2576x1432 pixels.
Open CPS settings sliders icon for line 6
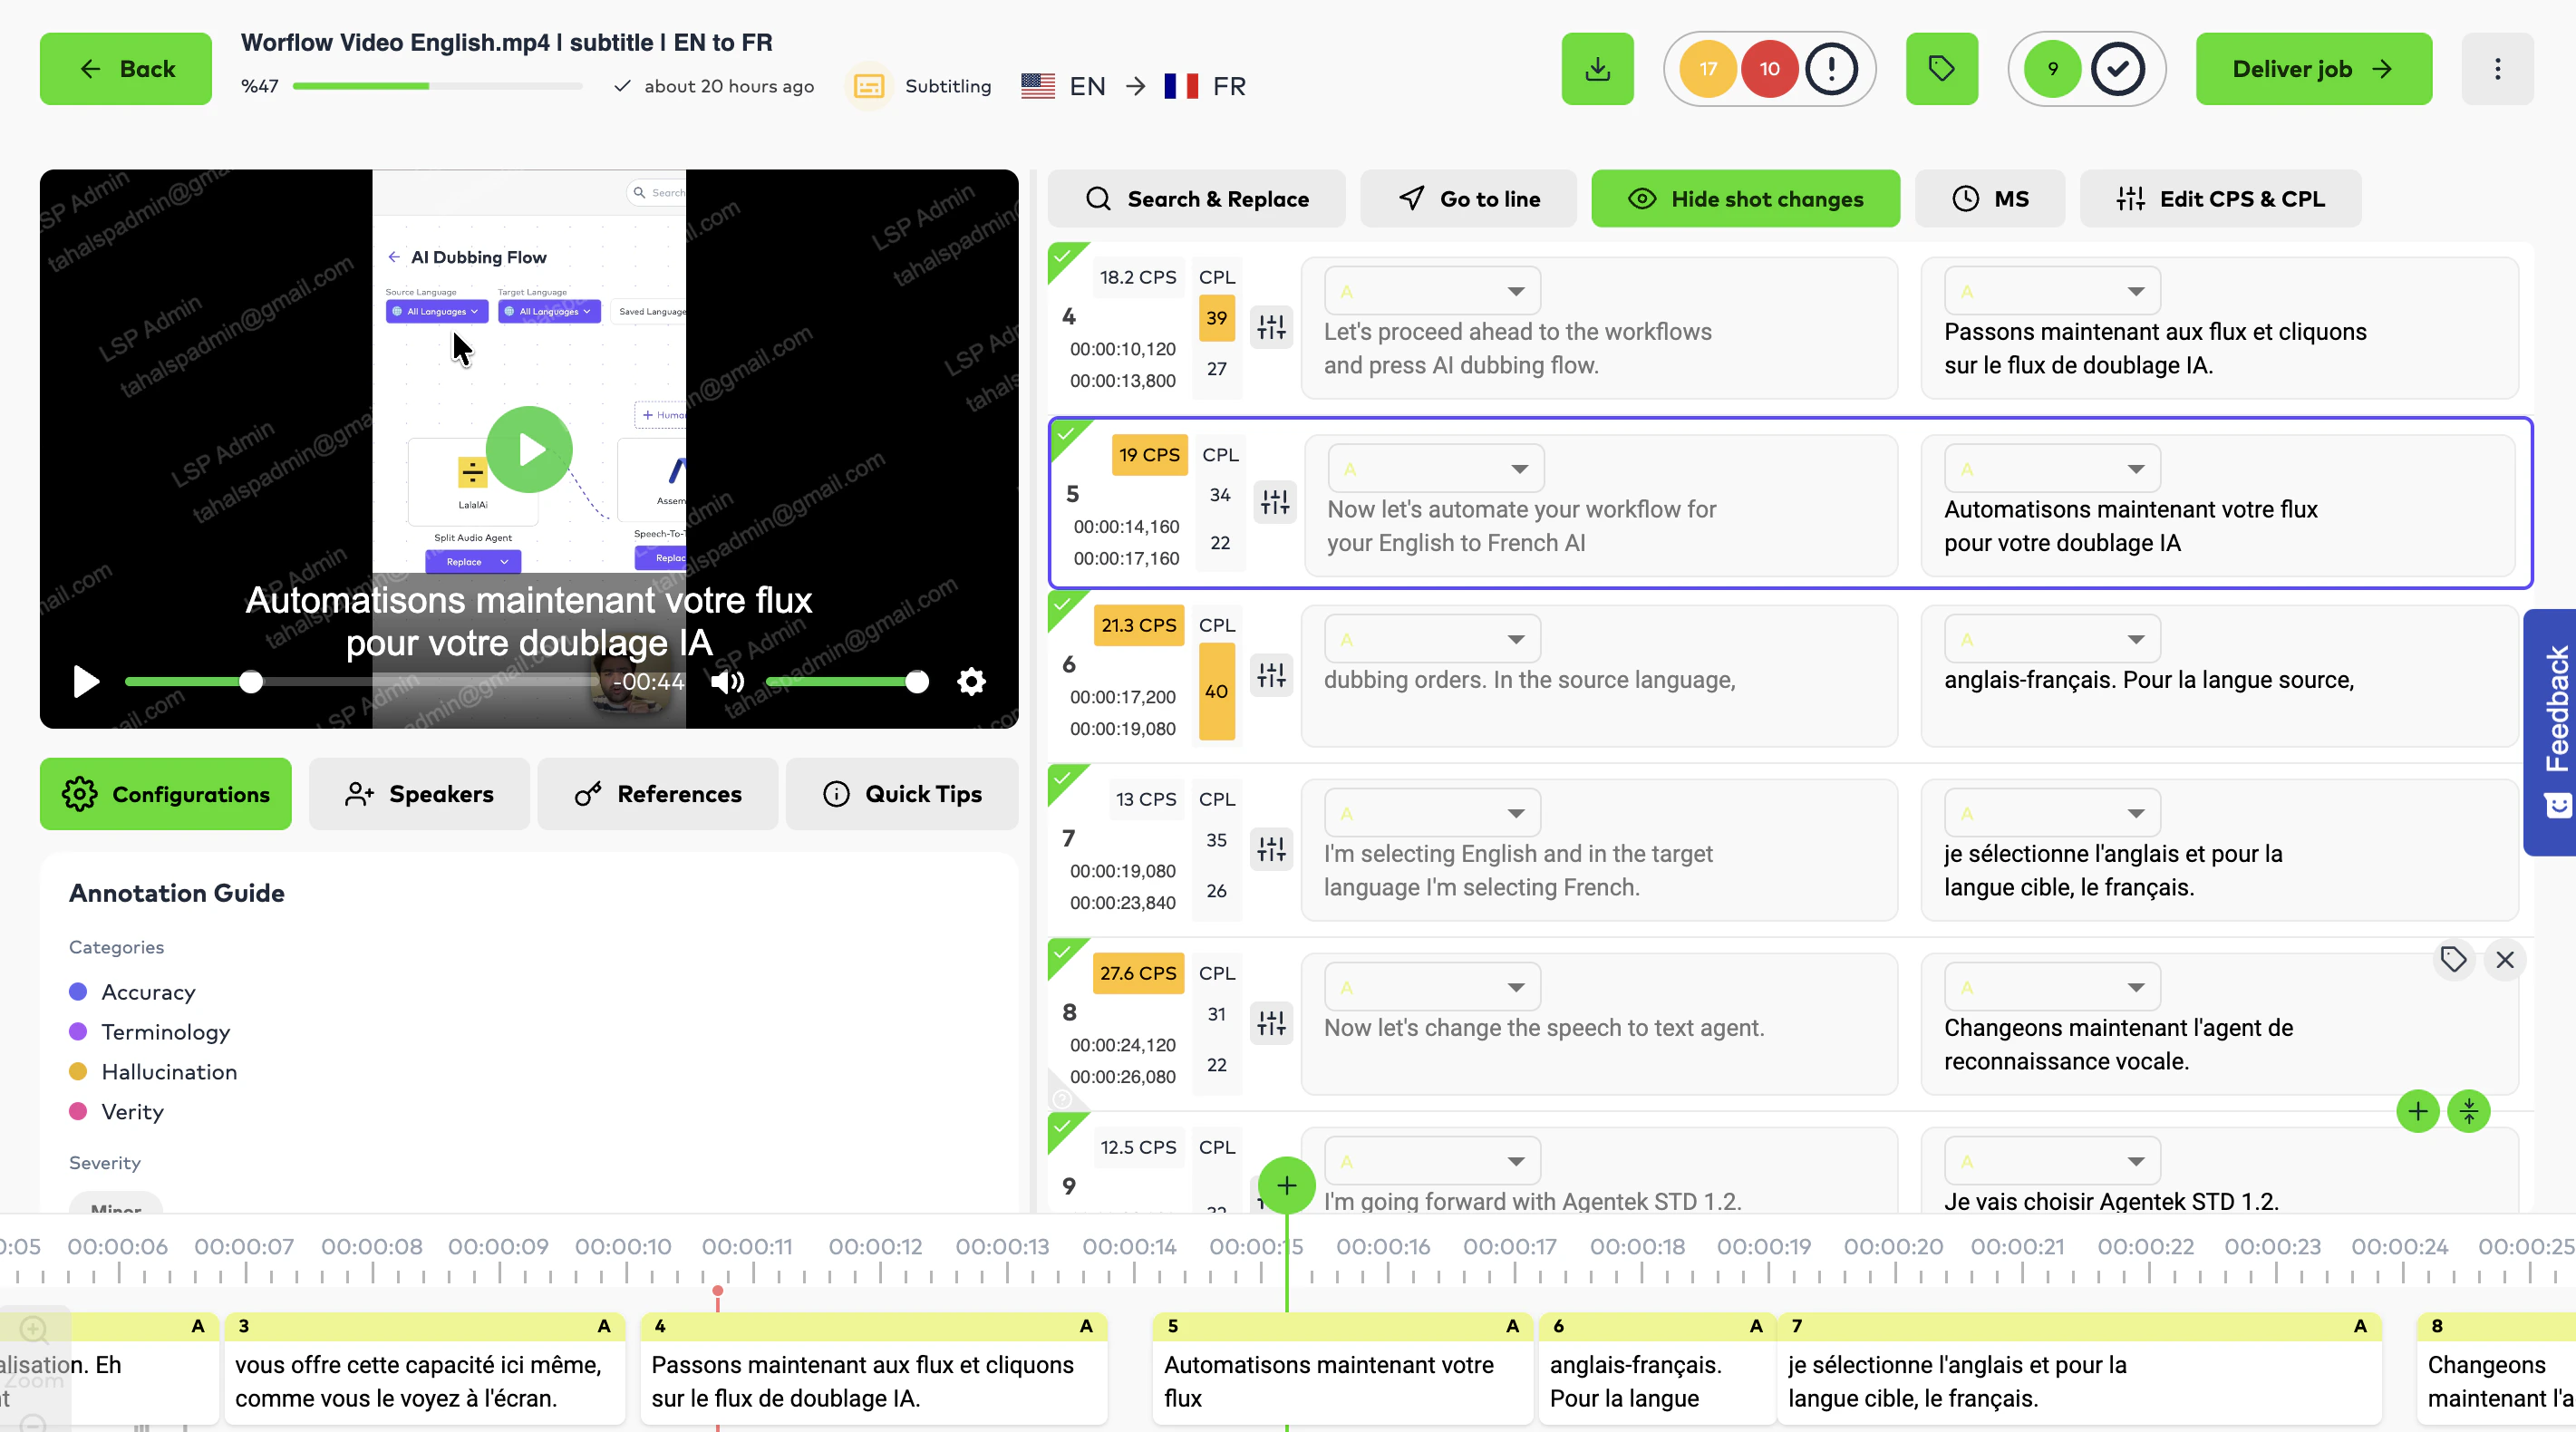(1271, 675)
